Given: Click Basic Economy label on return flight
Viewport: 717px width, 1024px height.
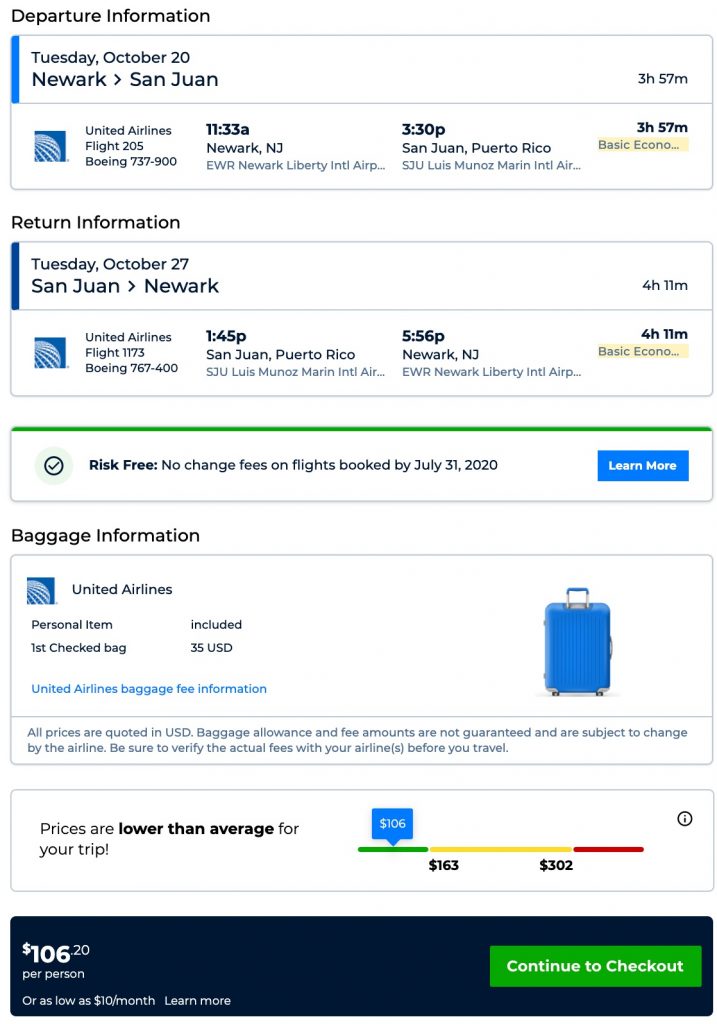Looking at the screenshot, I should 643,352.
